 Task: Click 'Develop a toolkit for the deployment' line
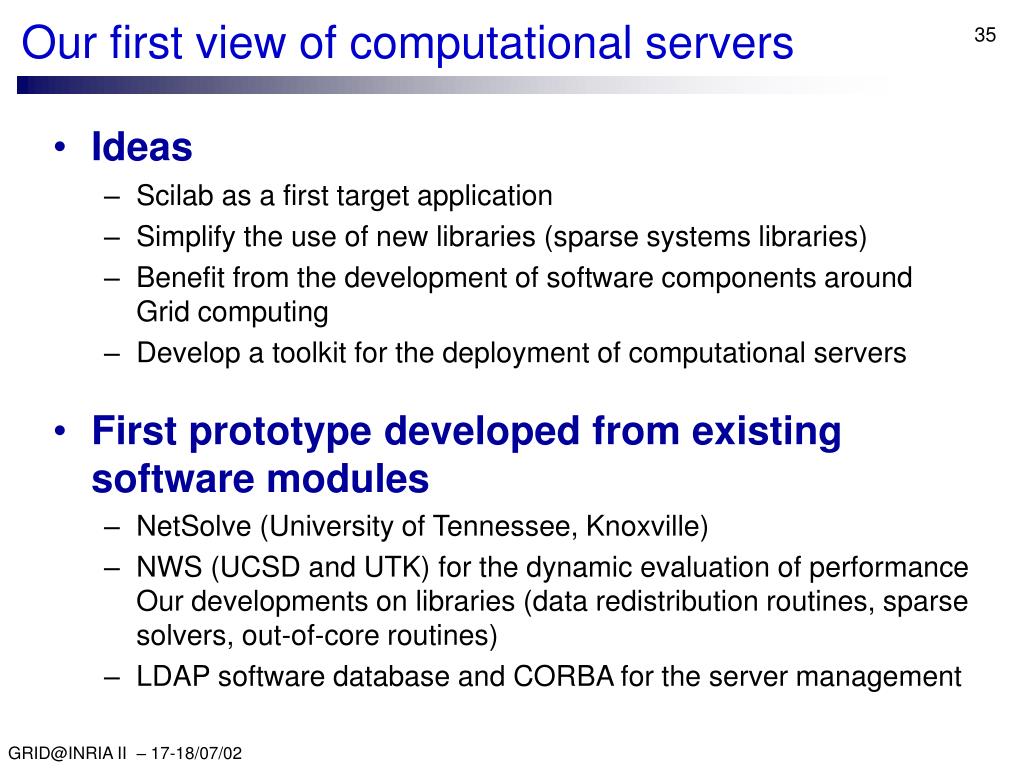[x=521, y=353]
